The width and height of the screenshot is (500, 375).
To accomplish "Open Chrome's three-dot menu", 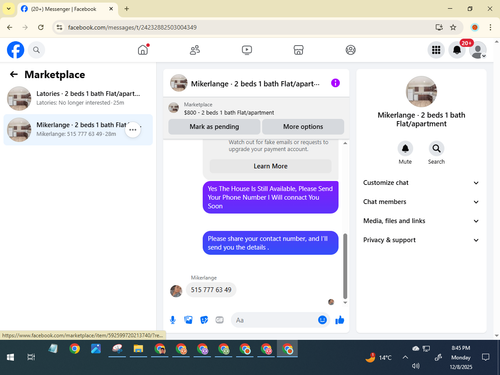I will coord(490,27).
